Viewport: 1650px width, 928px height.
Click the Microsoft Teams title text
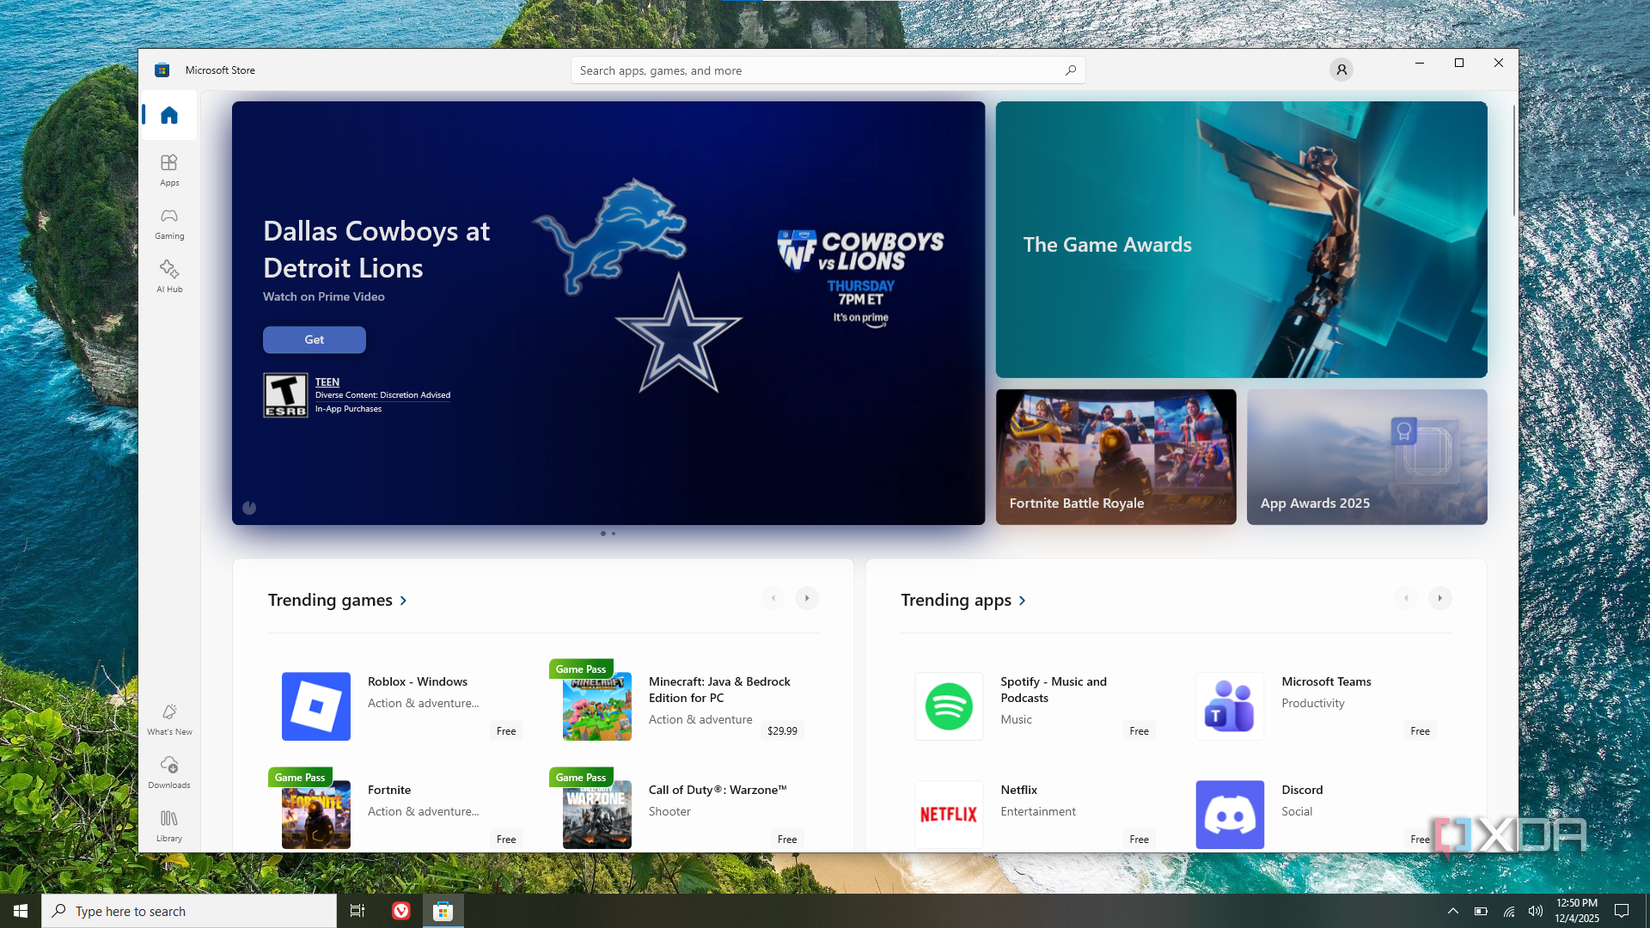coord(1326,681)
